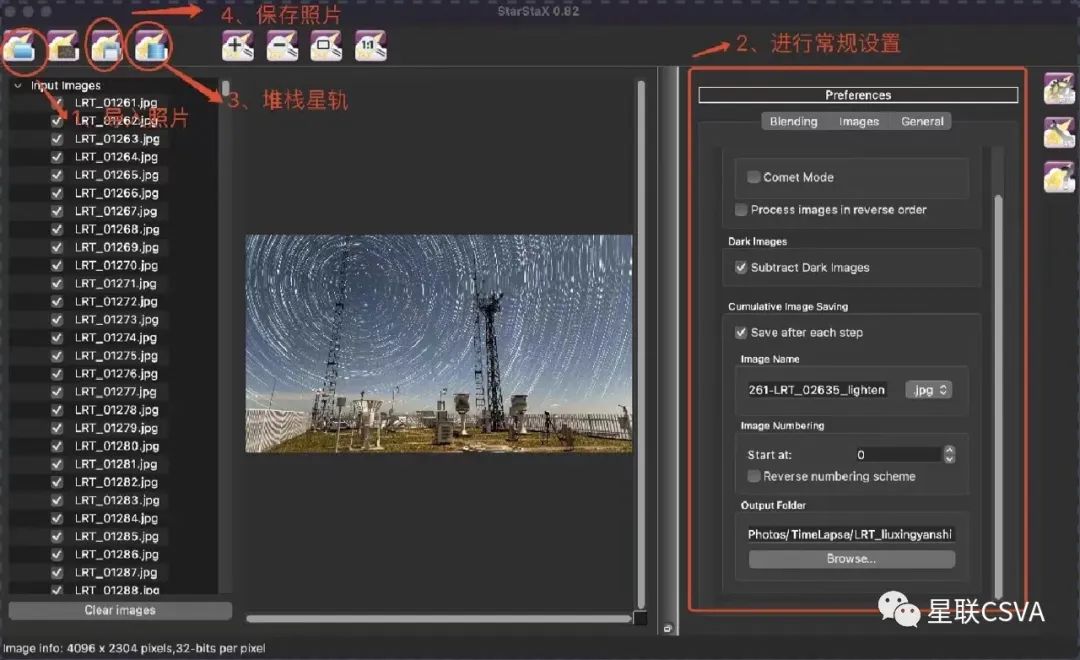Open the .jpg file format dropdown
Image resolution: width=1080 pixels, height=660 pixels.
pos(928,390)
